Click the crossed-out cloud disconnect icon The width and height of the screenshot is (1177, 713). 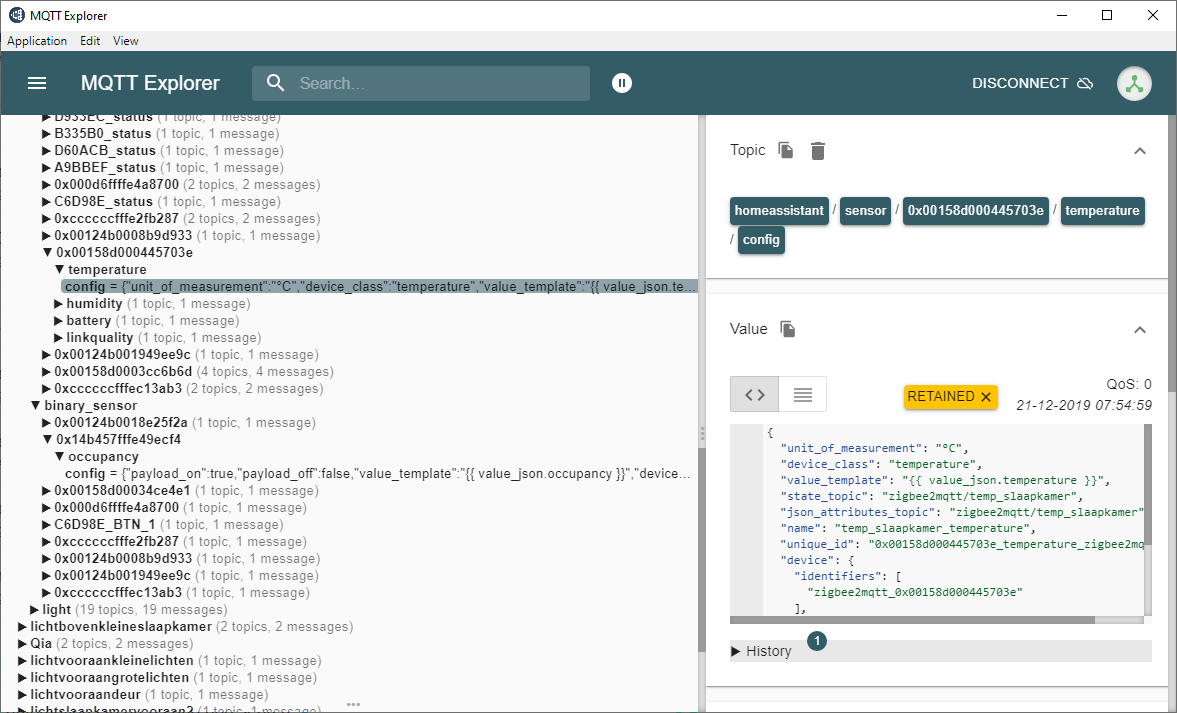(1085, 83)
